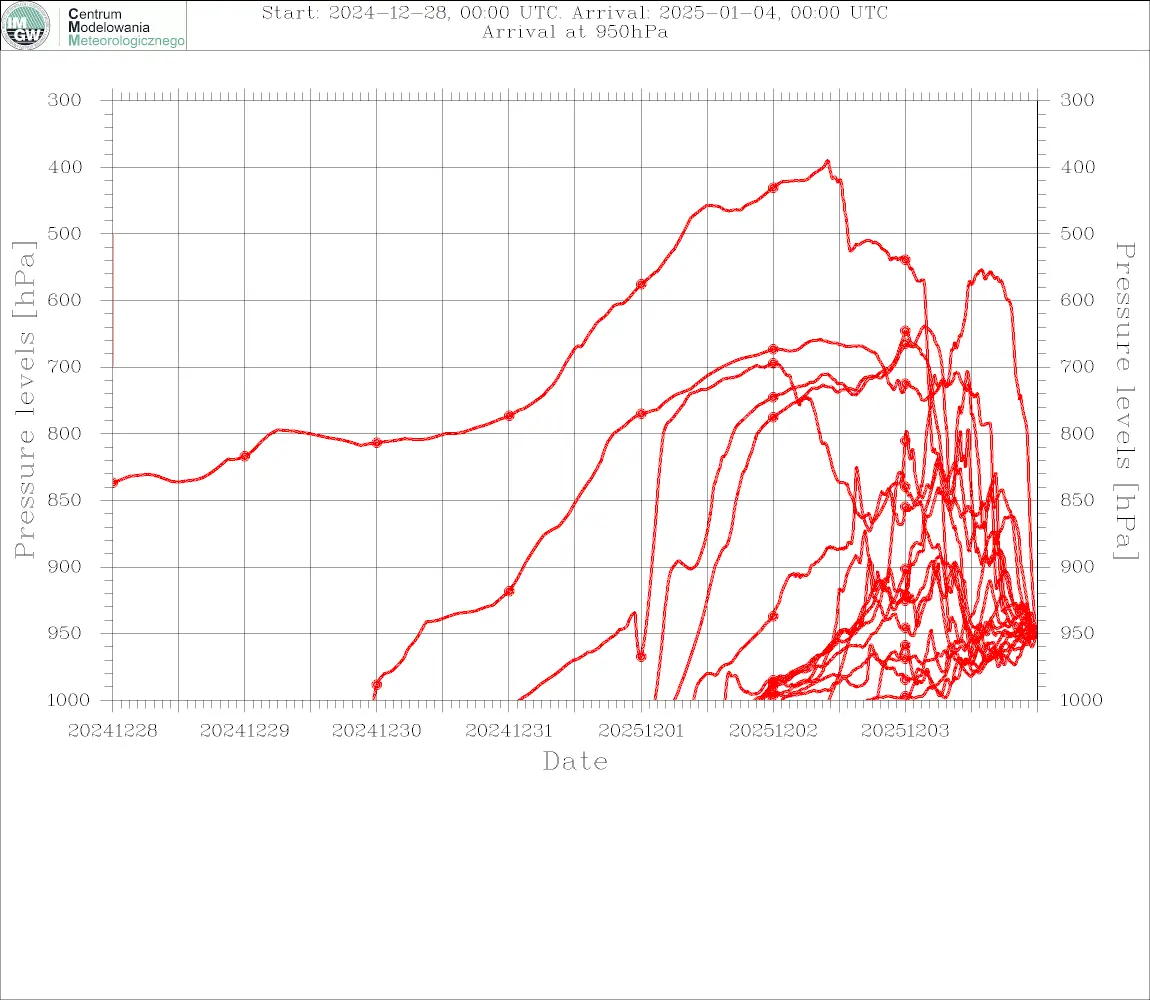Click the right axis label 400
The image size is (1150, 1000).
coord(1077,167)
